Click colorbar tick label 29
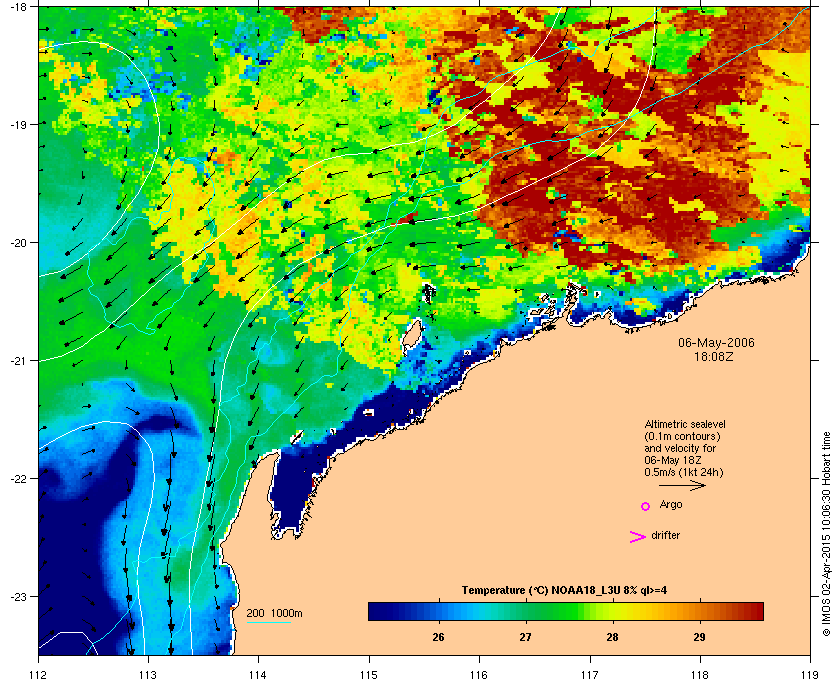This screenshot has height=680, width=840. tap(699, 638)
